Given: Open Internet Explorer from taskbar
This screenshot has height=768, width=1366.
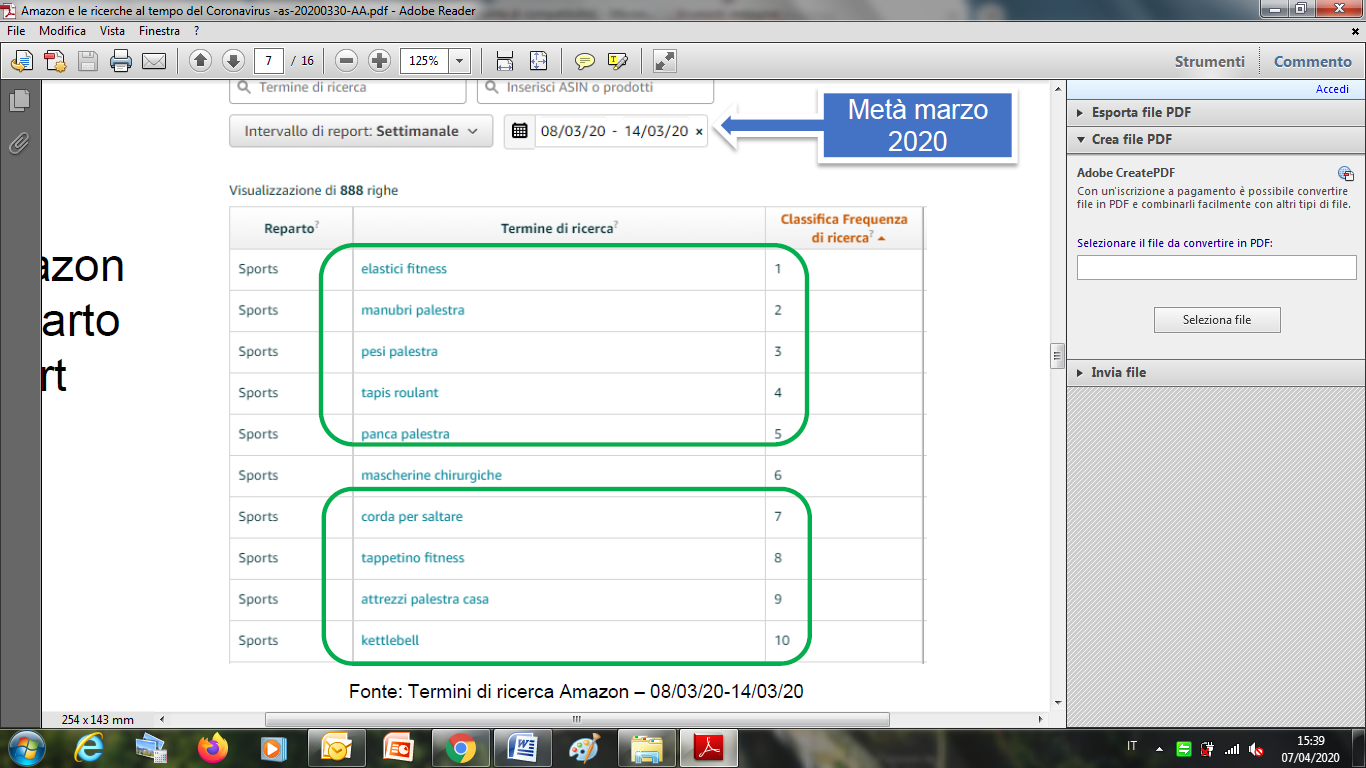Looking at the screenshot, I should [x=89, y=747].
